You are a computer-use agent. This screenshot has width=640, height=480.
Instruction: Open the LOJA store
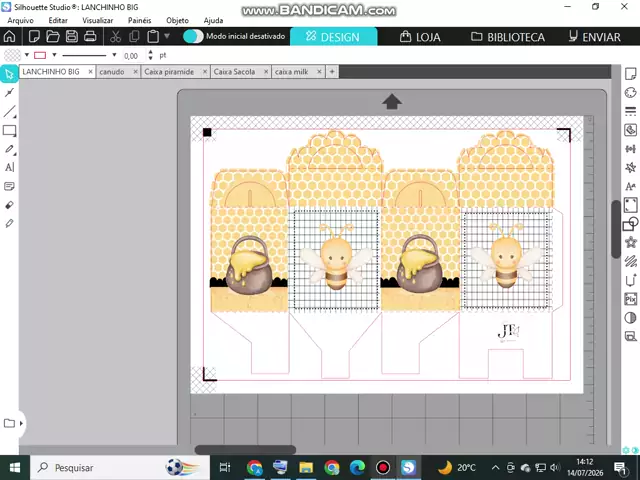(420, 37)
